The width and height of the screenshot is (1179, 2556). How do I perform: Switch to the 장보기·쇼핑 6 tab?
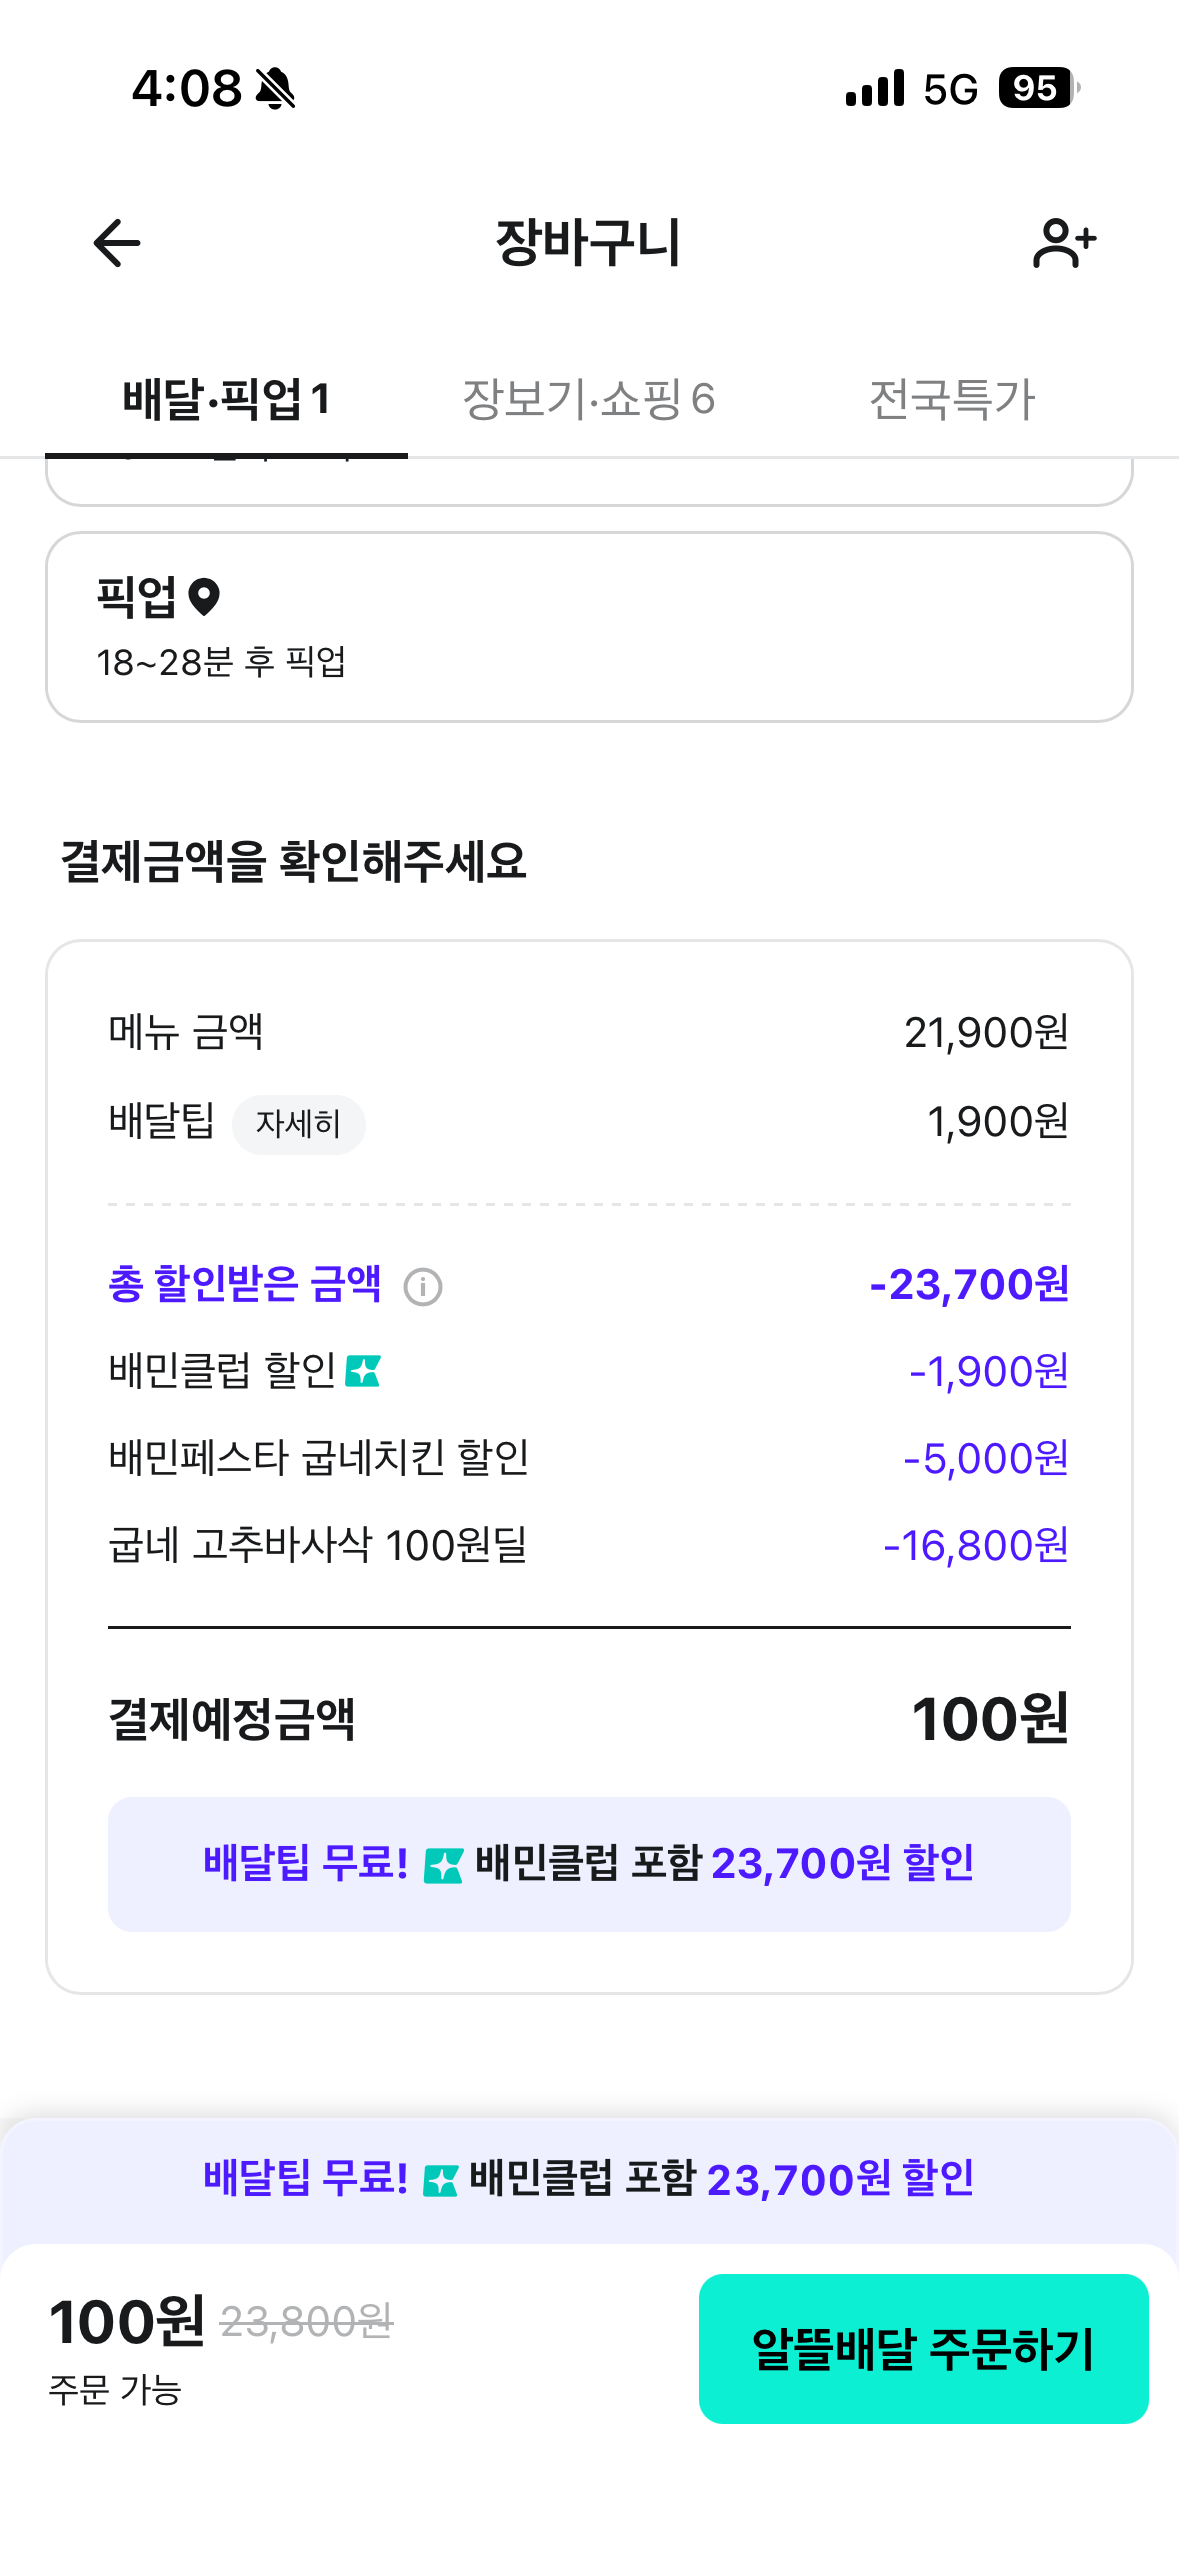tap(588, 399)
